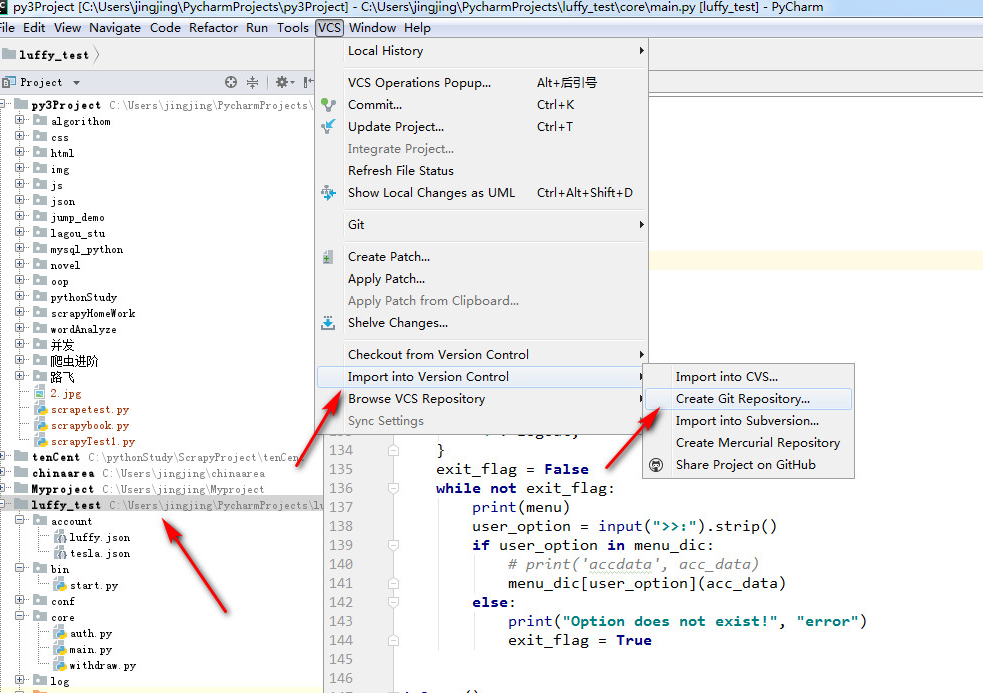The height and width of the screenshot is (693, 983).
Task: Click the tesla.json file icon
Action: [60, 554]
